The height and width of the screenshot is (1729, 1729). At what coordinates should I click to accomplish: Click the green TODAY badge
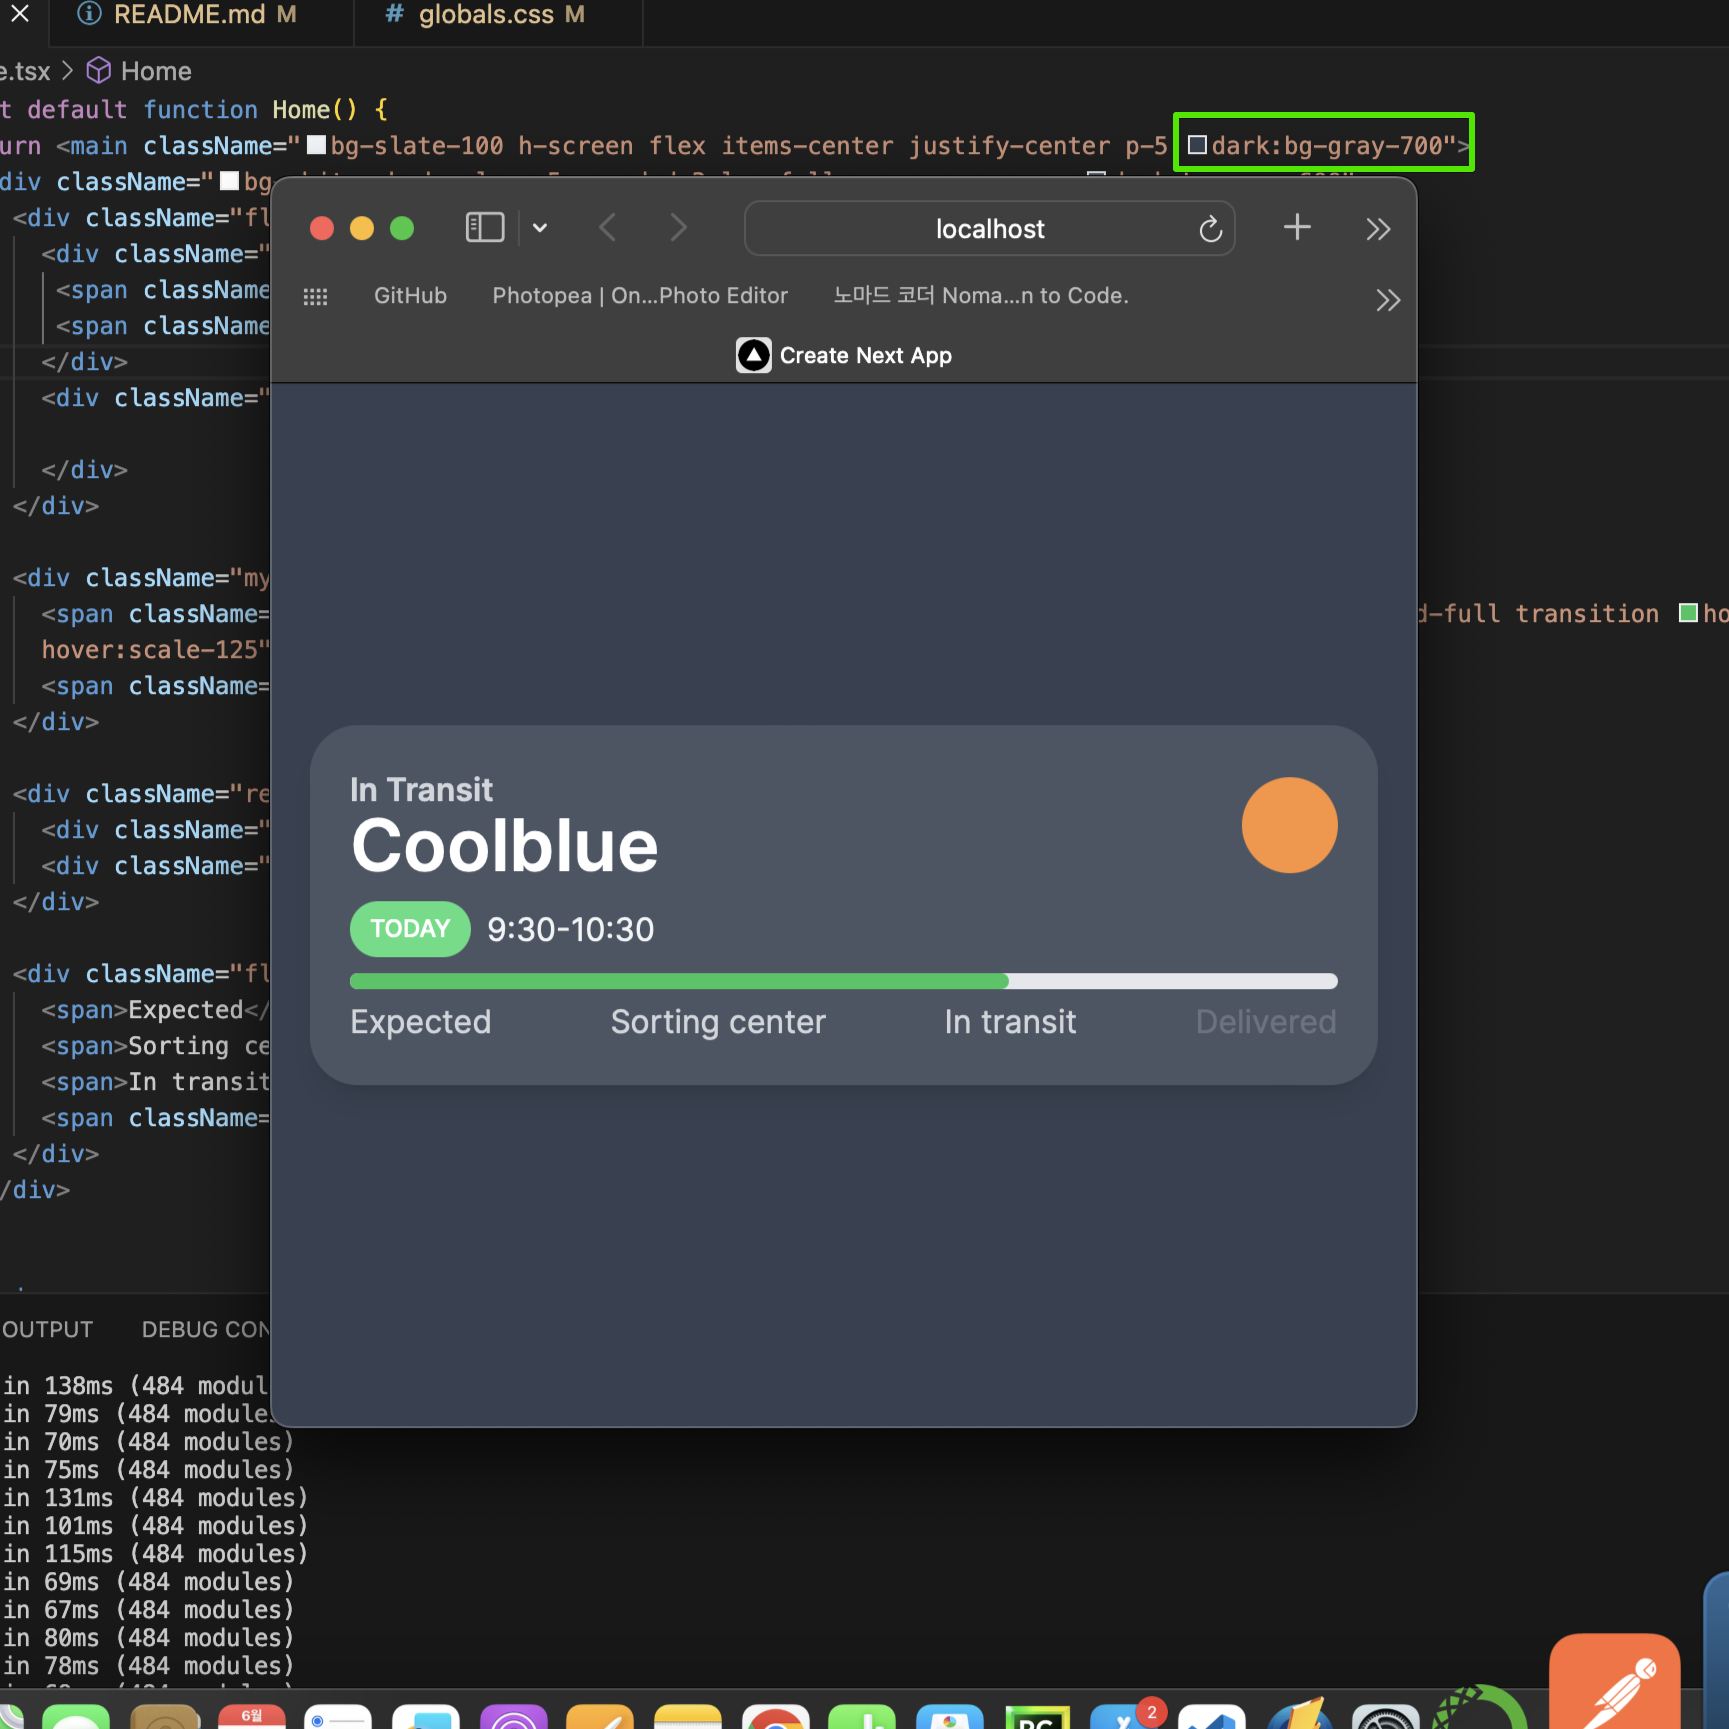coord(410,929)
